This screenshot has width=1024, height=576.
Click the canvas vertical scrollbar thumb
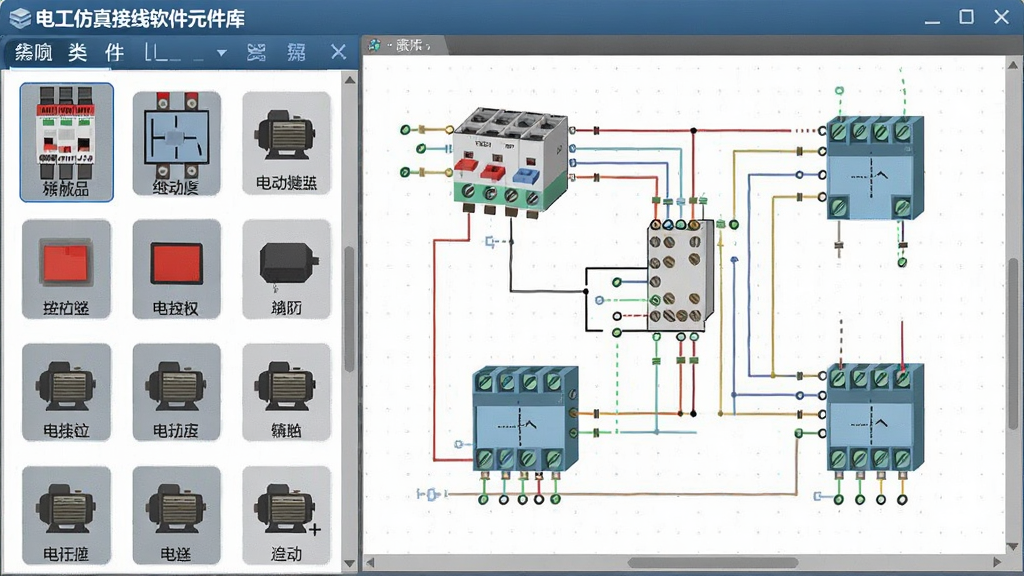(x=1013, y=344)
